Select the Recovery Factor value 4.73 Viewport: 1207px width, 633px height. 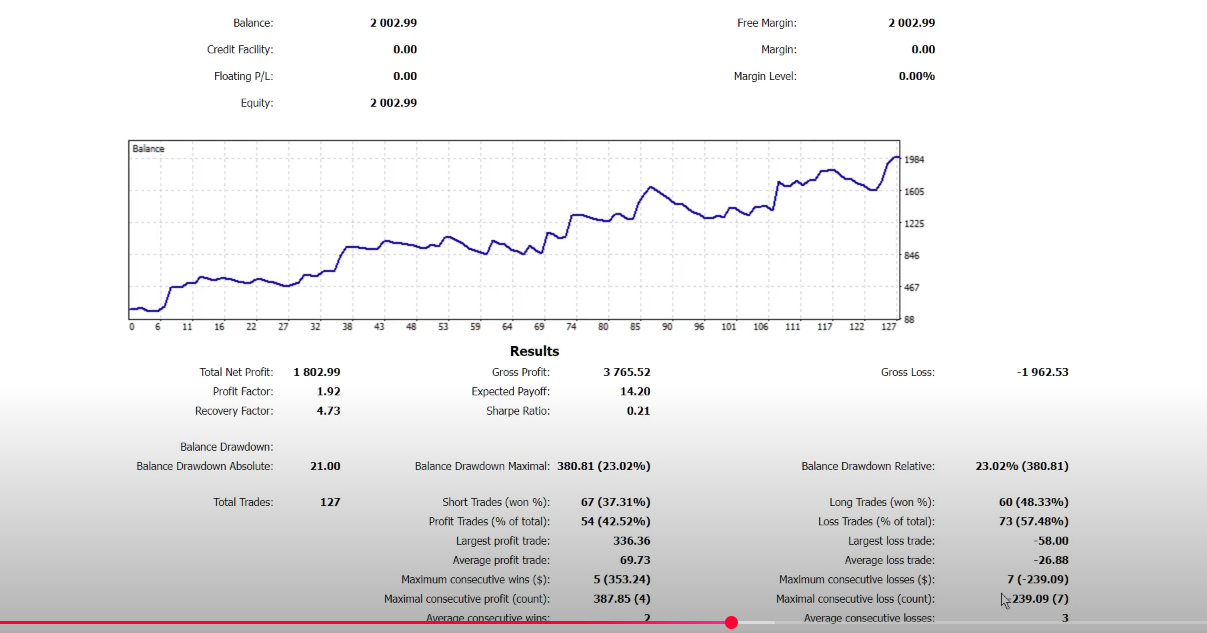coord(329,411)
